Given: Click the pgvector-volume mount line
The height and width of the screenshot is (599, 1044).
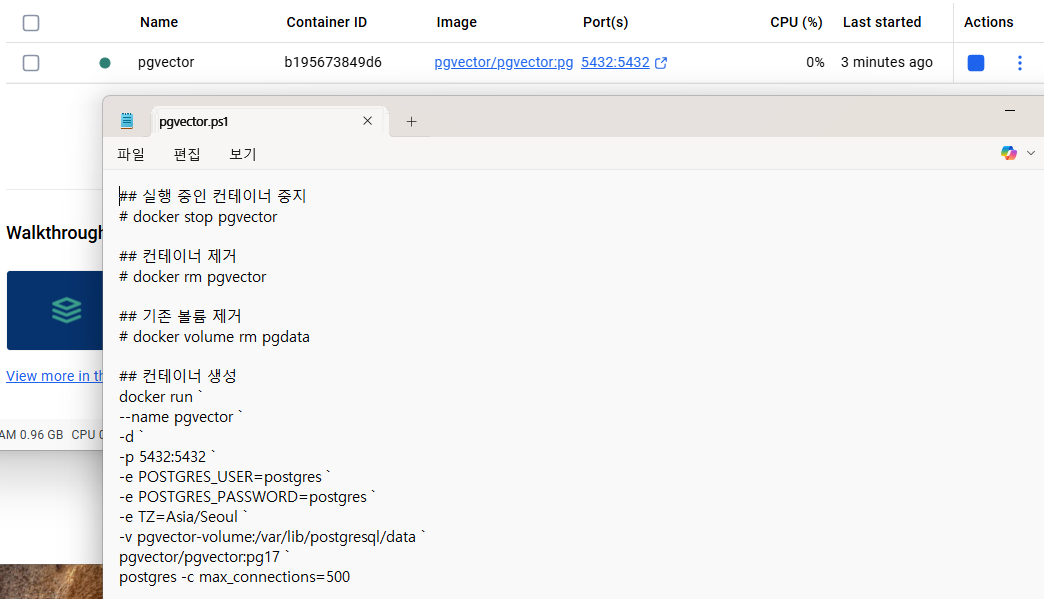Looking at the screenshot, I should click(x=272, y=537).
